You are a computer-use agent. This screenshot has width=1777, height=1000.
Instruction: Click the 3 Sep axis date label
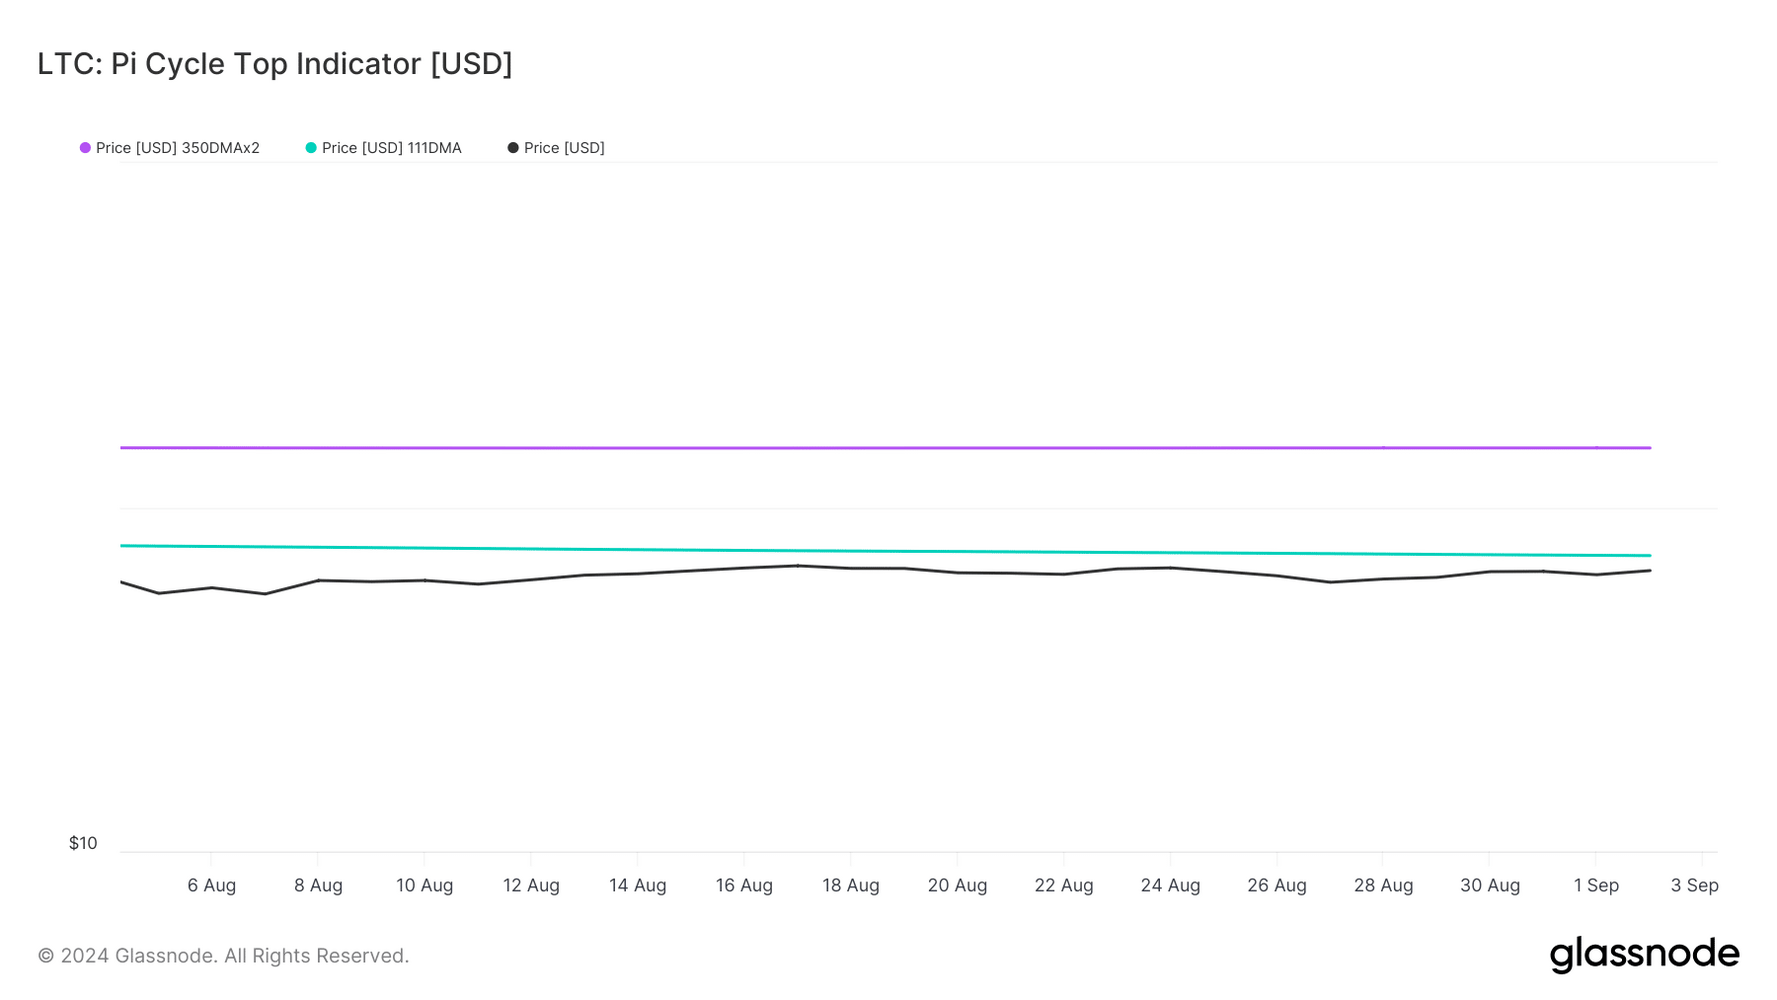pyautogui.click(x=1694, y=885)
